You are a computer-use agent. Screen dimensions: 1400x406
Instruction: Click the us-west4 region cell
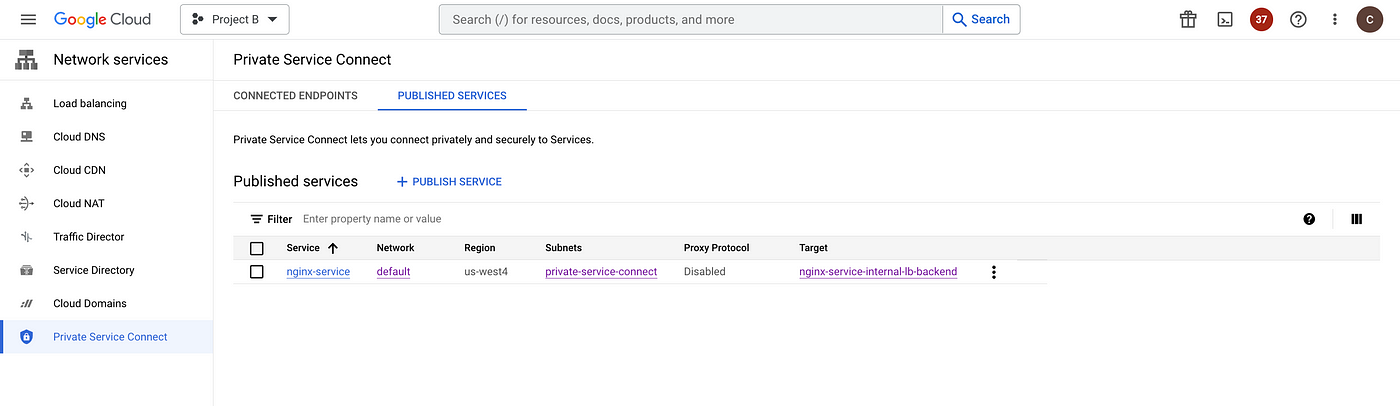coord(486,272)
